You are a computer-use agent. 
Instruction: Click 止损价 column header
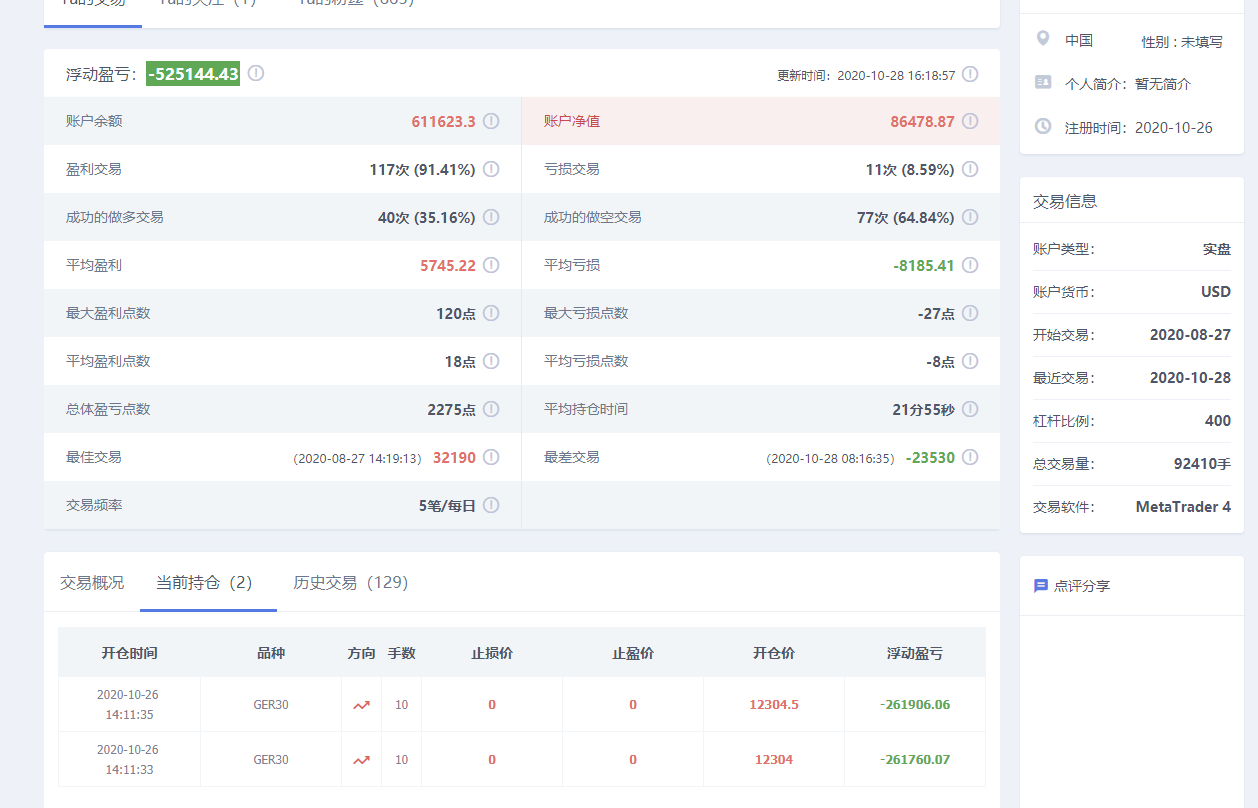tap(492, 653)
